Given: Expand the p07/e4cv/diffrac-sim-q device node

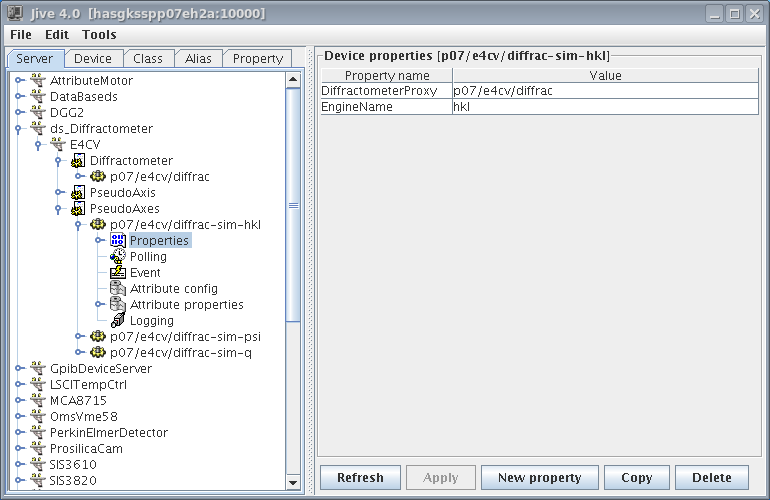Looking at the screenshot, I should pyautogui.click(x=79, y=352).
